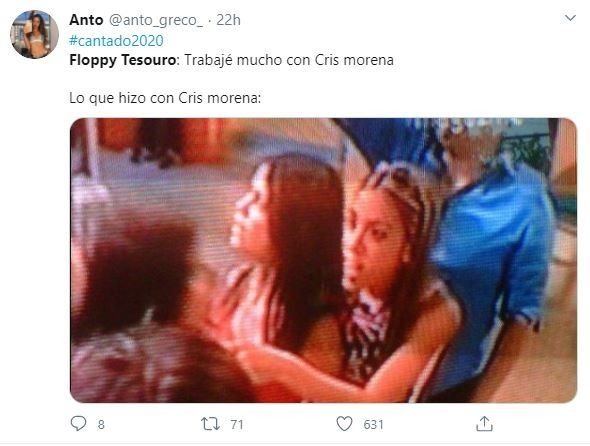This screenshot has width=590, height=446.
Task: Click the bold text Floppy Tesouro
Action: tap(122, 60)
